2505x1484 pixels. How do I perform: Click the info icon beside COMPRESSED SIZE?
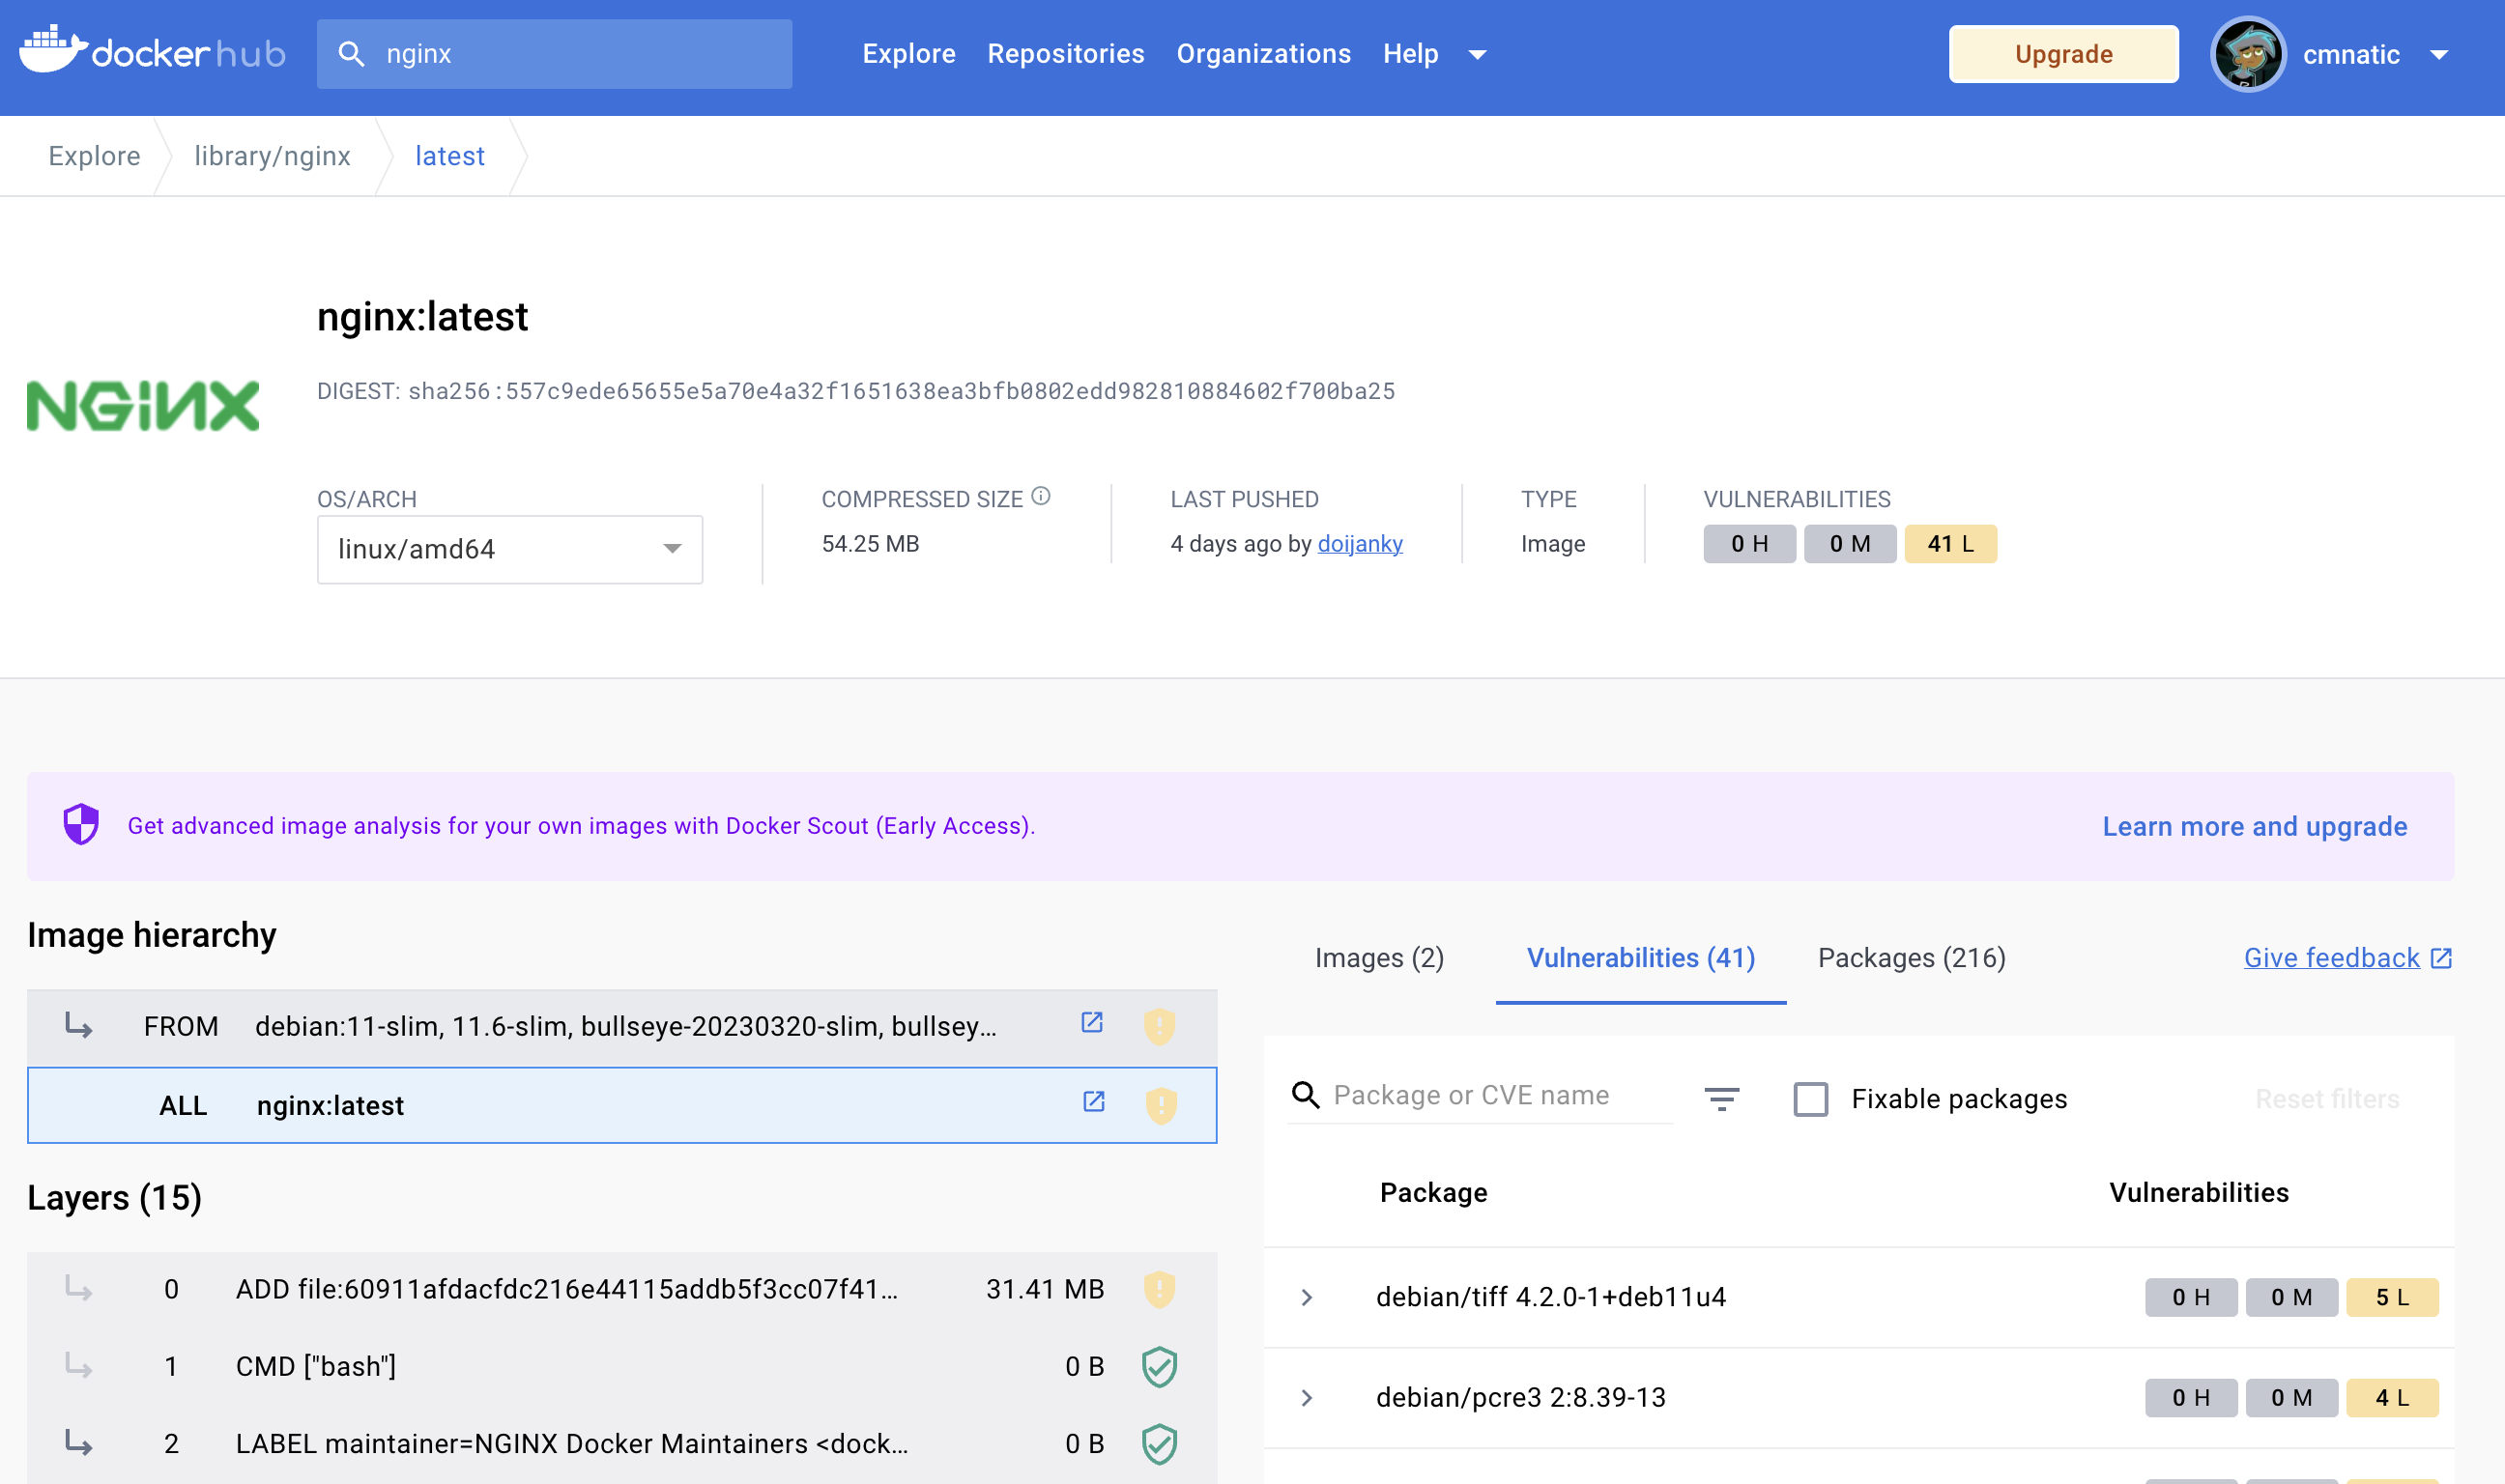click(1042, 495)
